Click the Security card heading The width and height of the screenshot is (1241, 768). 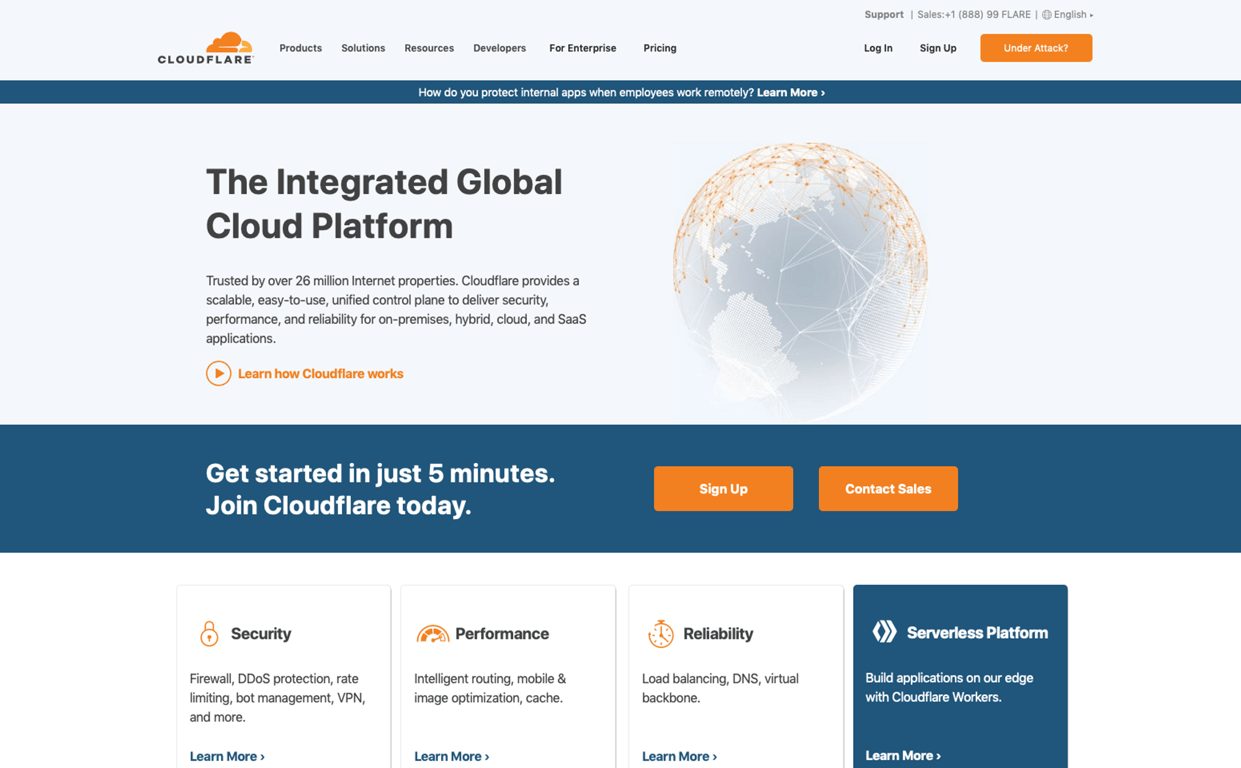point(261,634)
